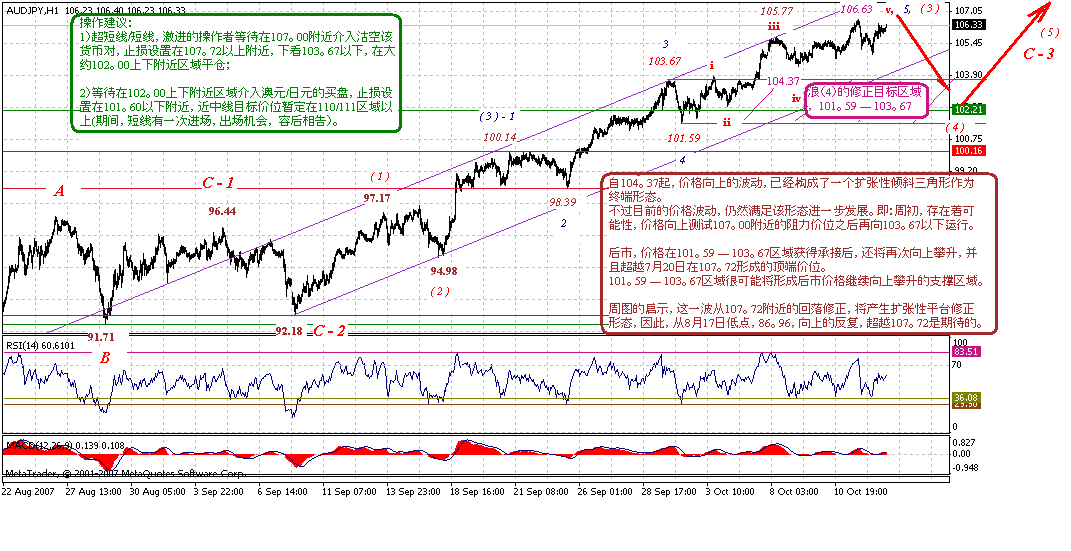The height and width of the screenshot is (551, 1071).
Task: Click the 97.17 price annotation
Action: (376, 198)
